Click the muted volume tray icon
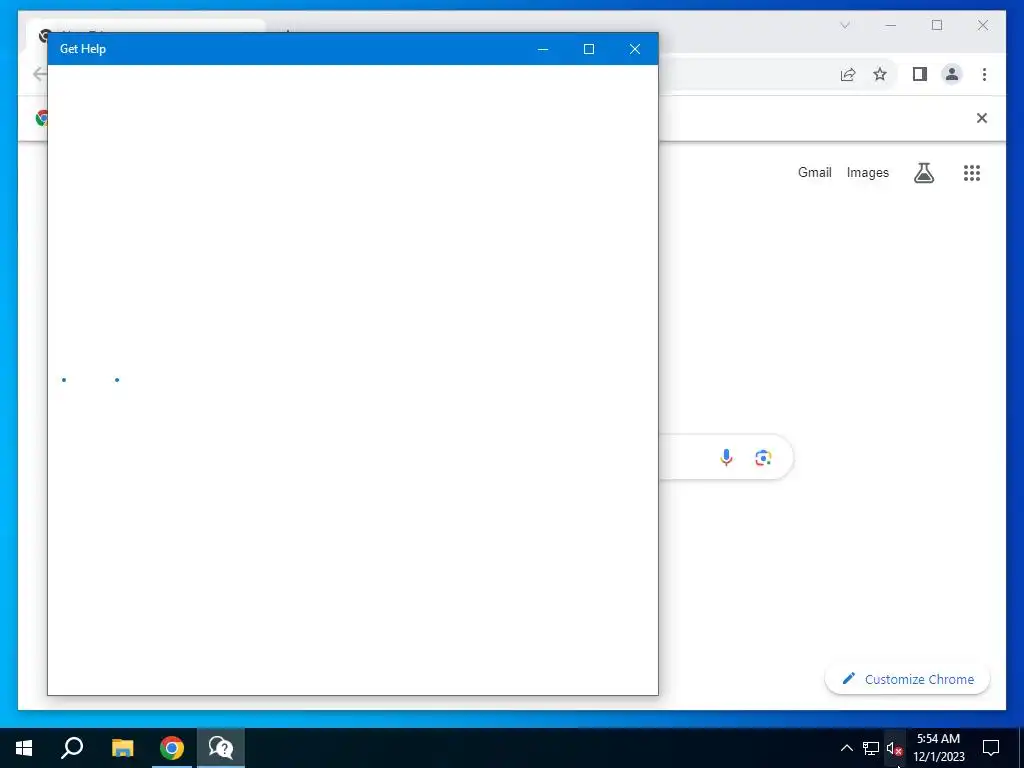Screen dimensions: 1024x768 pyautogui.click(x=894, y=748)
